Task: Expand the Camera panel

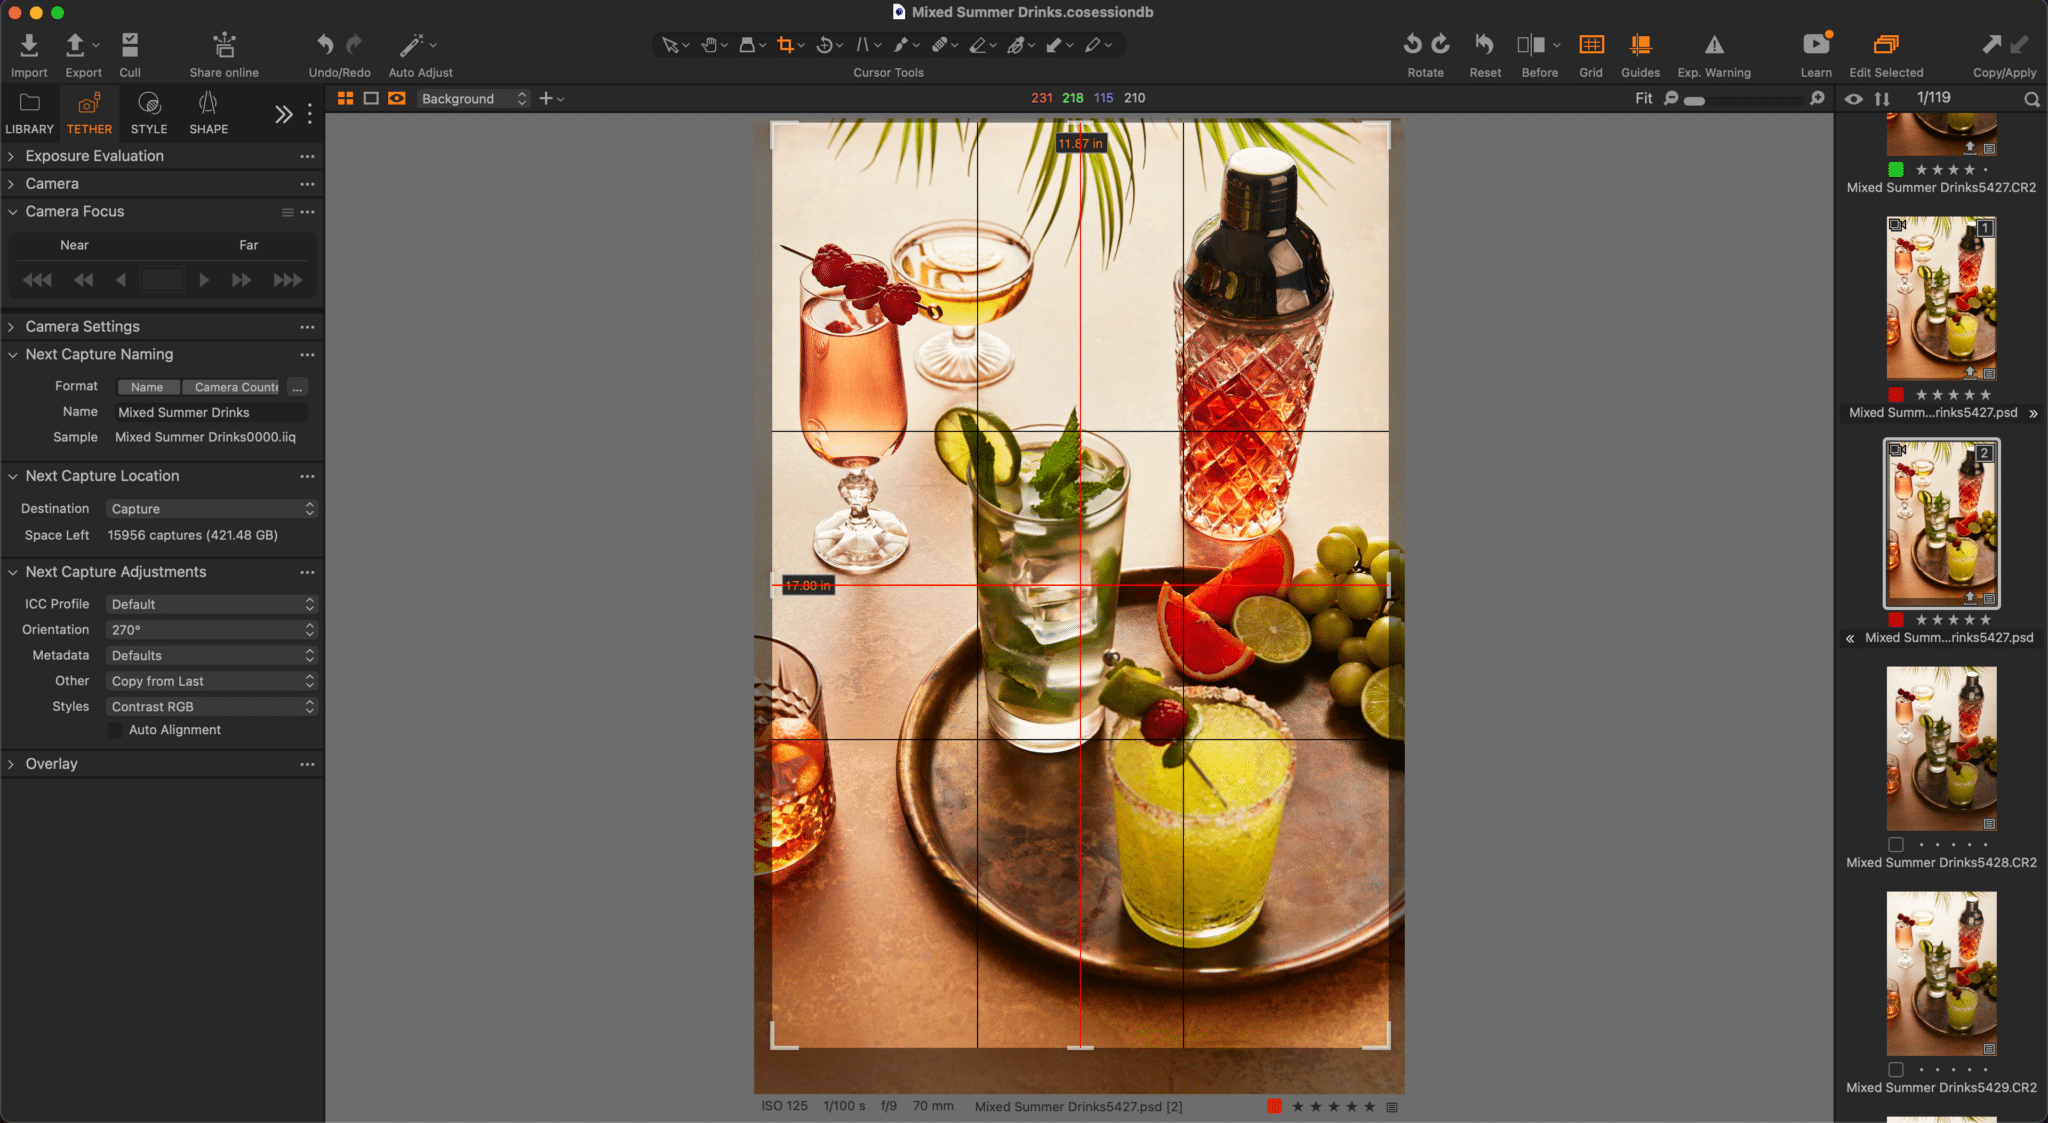Action: [x=12, y=184]
